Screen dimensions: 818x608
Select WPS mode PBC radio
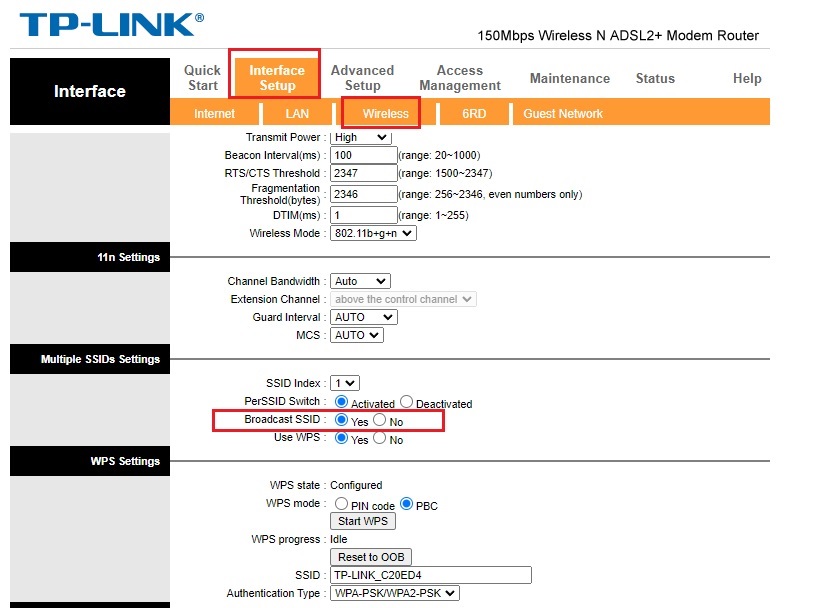[x=406, y=504]
